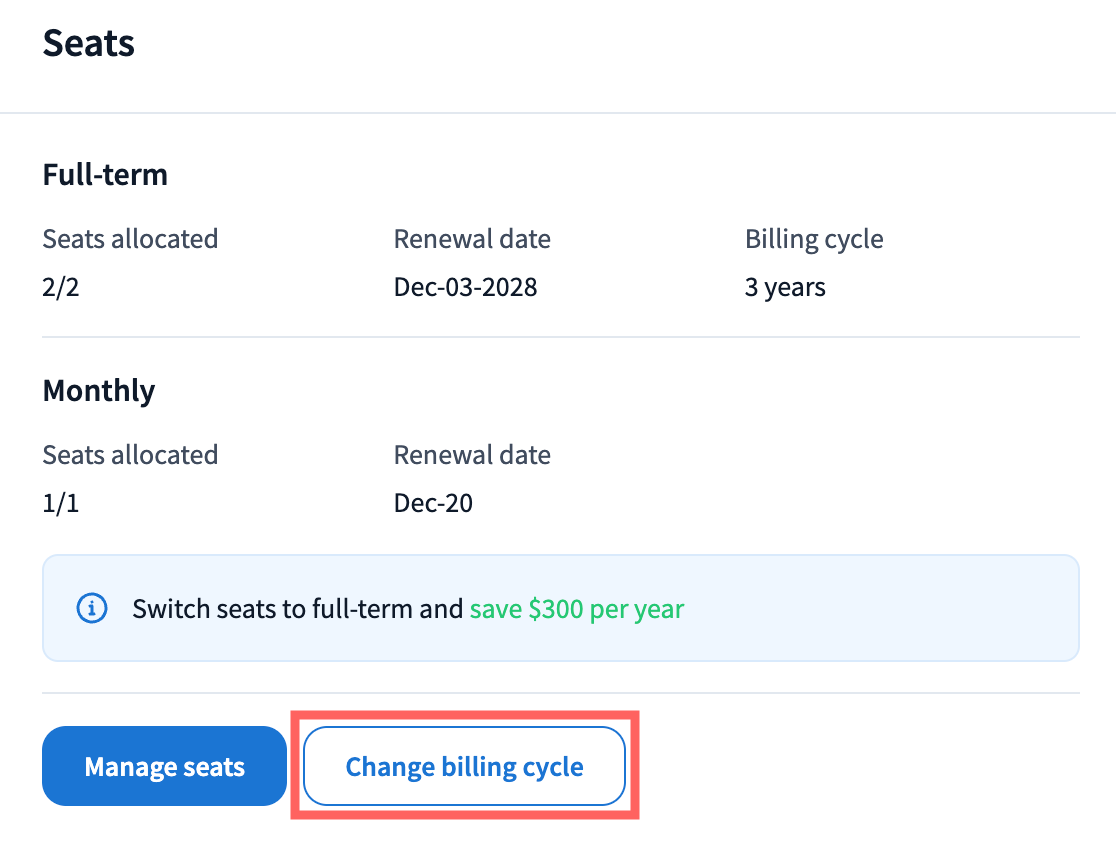The width and height of the screenshot is (1116, 844).
Task: Click the Full-term Renewal date label
Action: [x=472, y=240]
